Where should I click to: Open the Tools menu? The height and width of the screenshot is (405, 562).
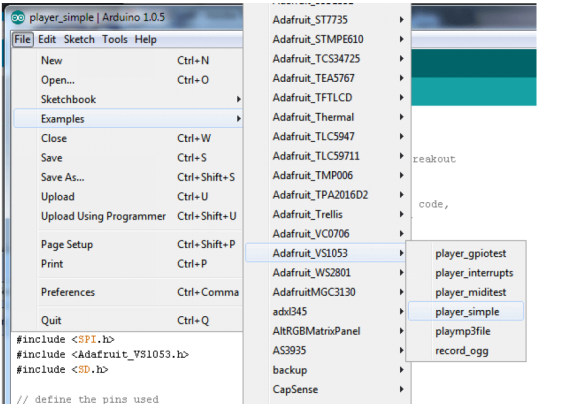point(115,39)
